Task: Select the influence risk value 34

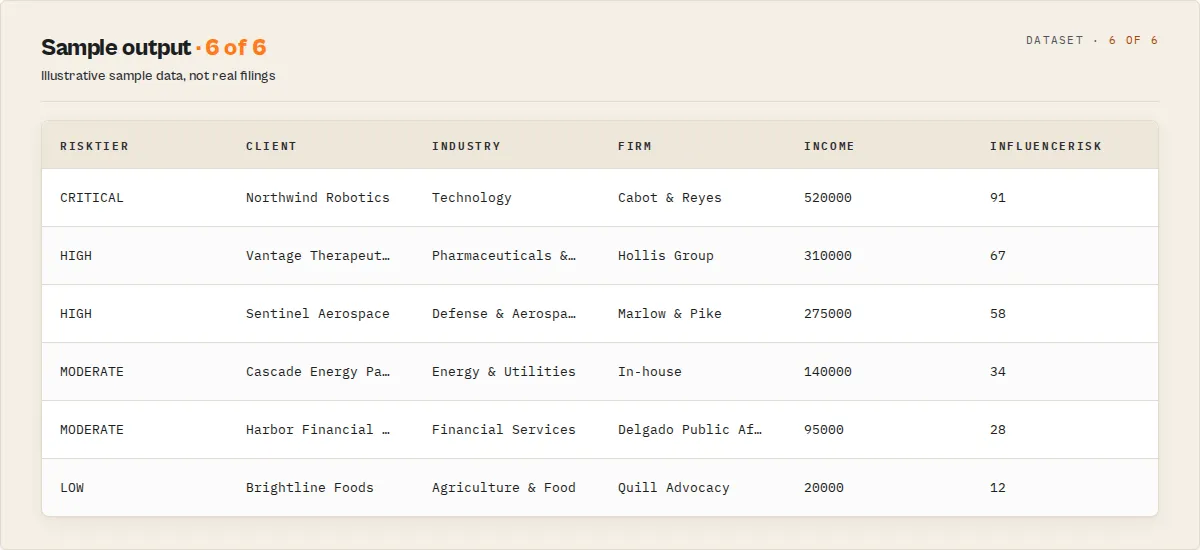Action: pyautogui.click(x=998, y=372)
